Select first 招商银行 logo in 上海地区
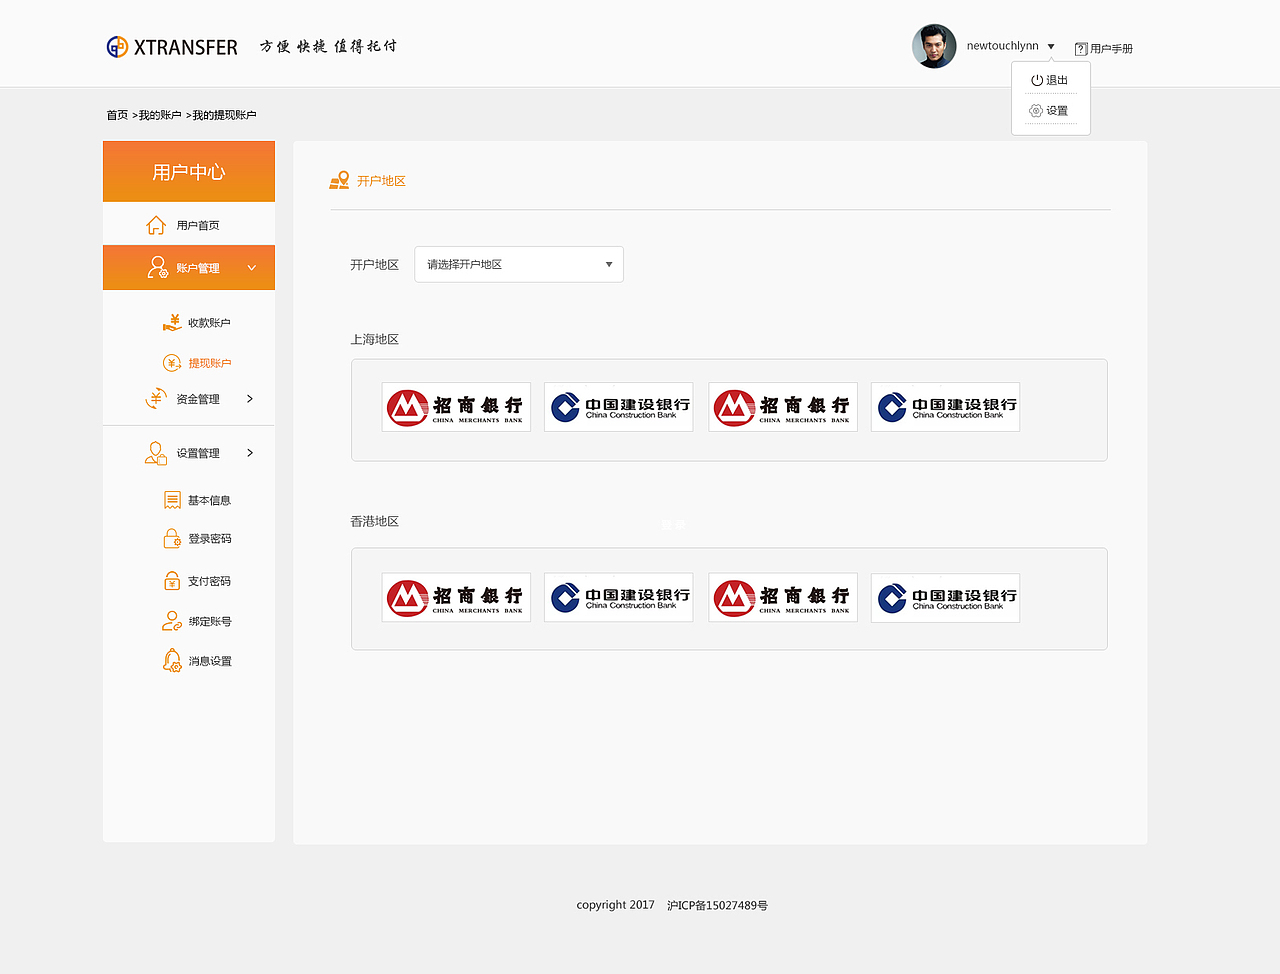Viewport: 1280px width, 974px height. tap(456, 407)
